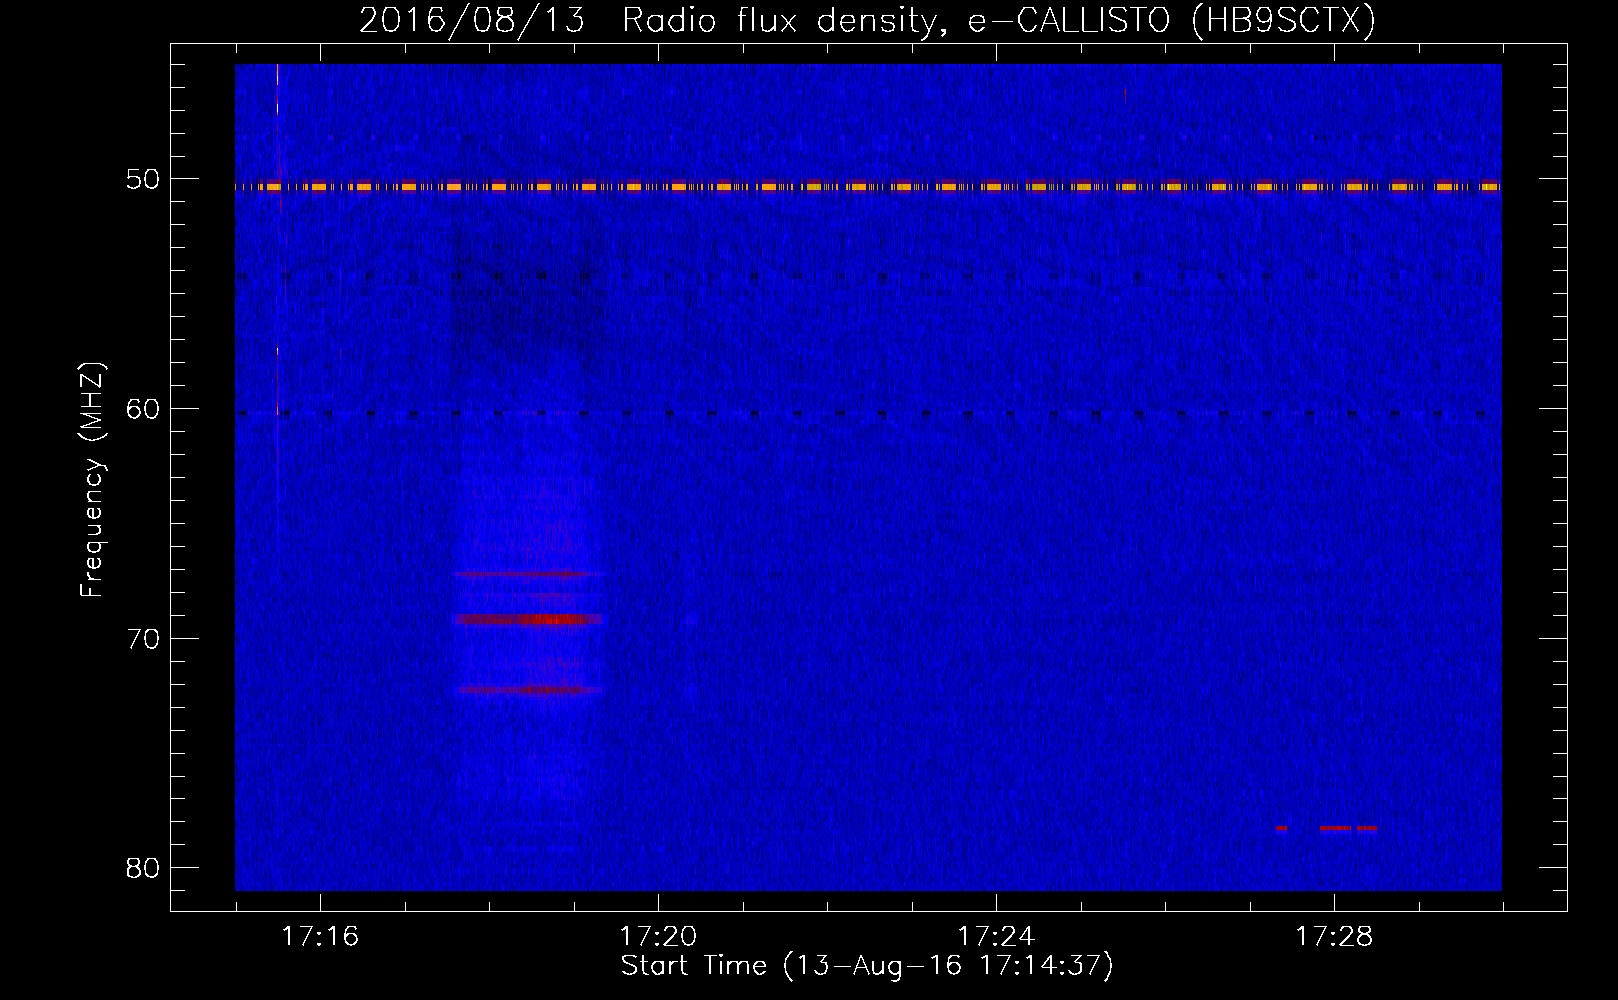This screenshot has width=1618, height=1000.
Task: Click the y-axis label 'Frequency (MHZ)'
Action: (x=92, y=480)
